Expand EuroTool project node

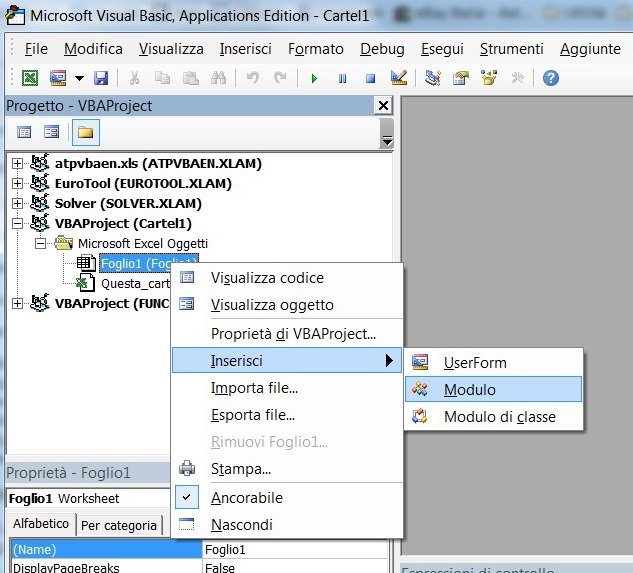[17, 183]
